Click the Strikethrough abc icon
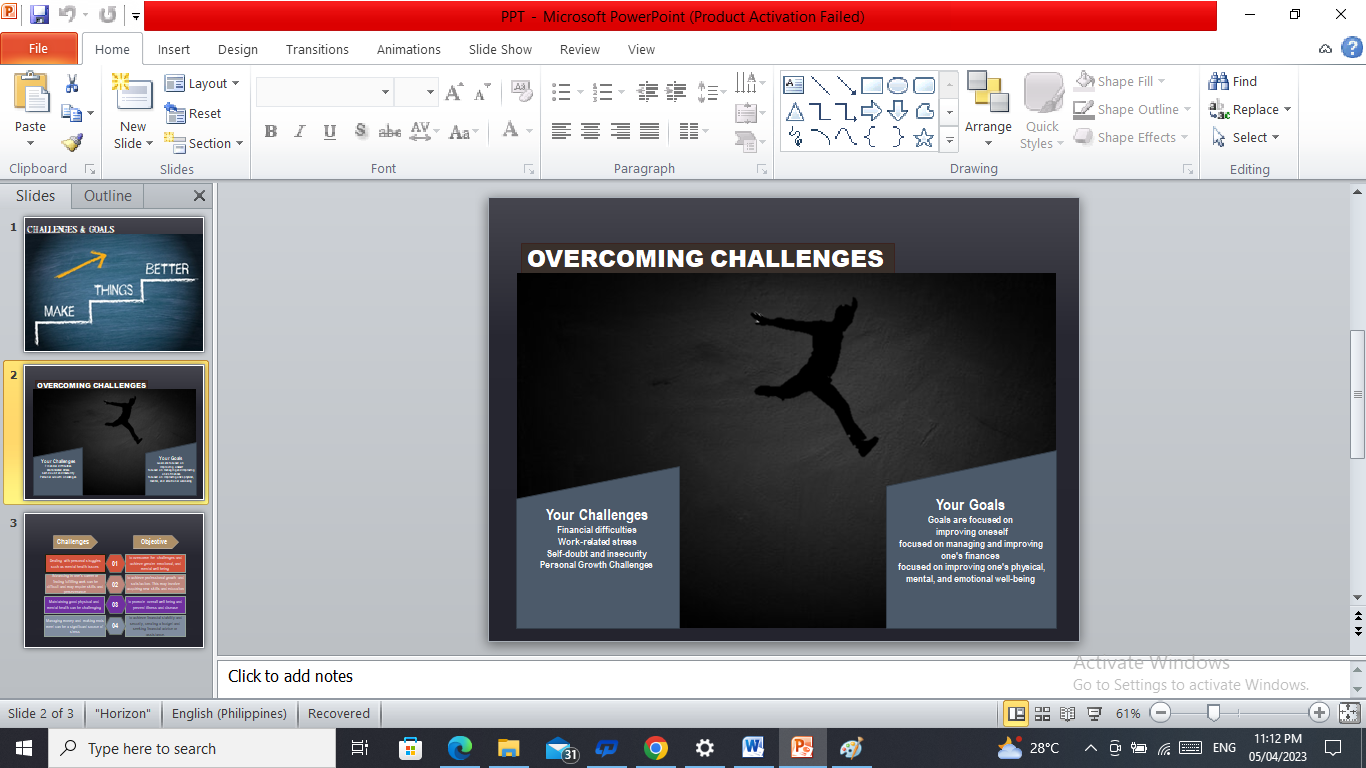 pyautogui.click(x=390, y=131)
